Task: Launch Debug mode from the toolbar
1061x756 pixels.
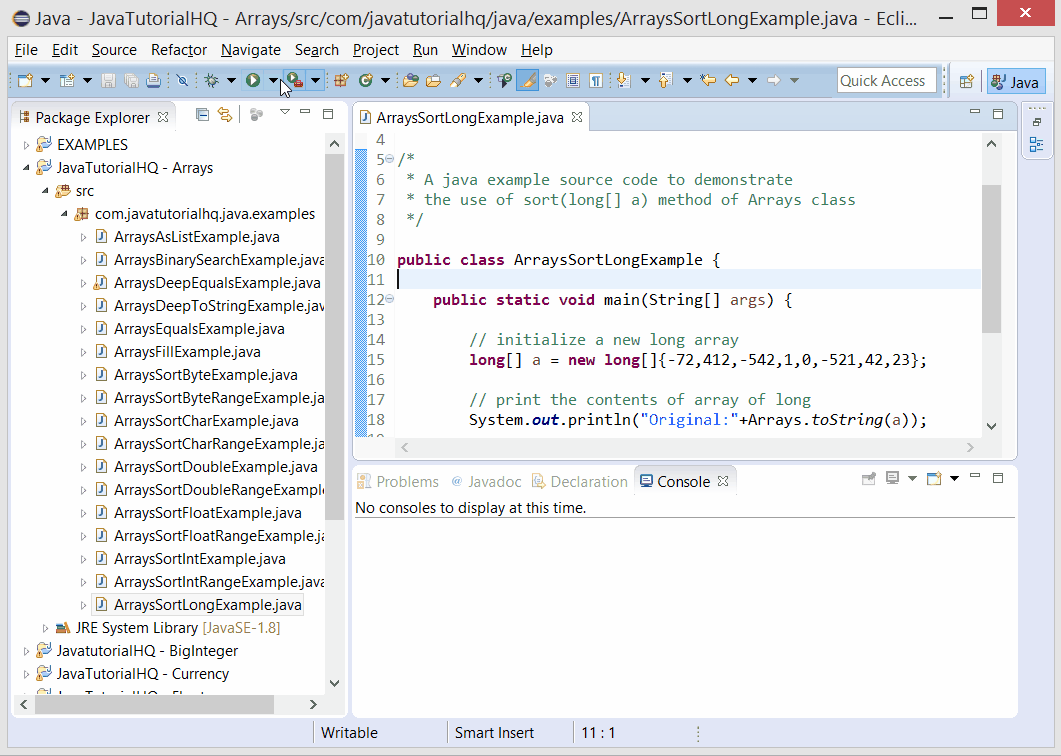Action: (212, 80)
